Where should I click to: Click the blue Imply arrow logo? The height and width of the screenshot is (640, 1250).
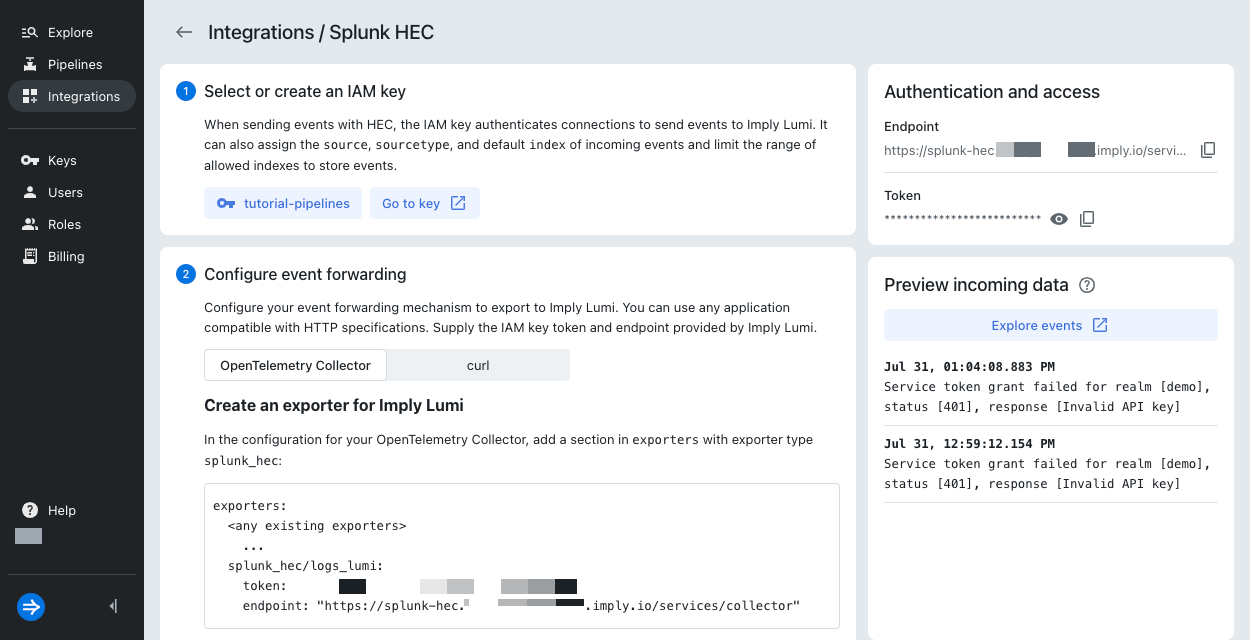pyautogui.click(x=31, y=606)
